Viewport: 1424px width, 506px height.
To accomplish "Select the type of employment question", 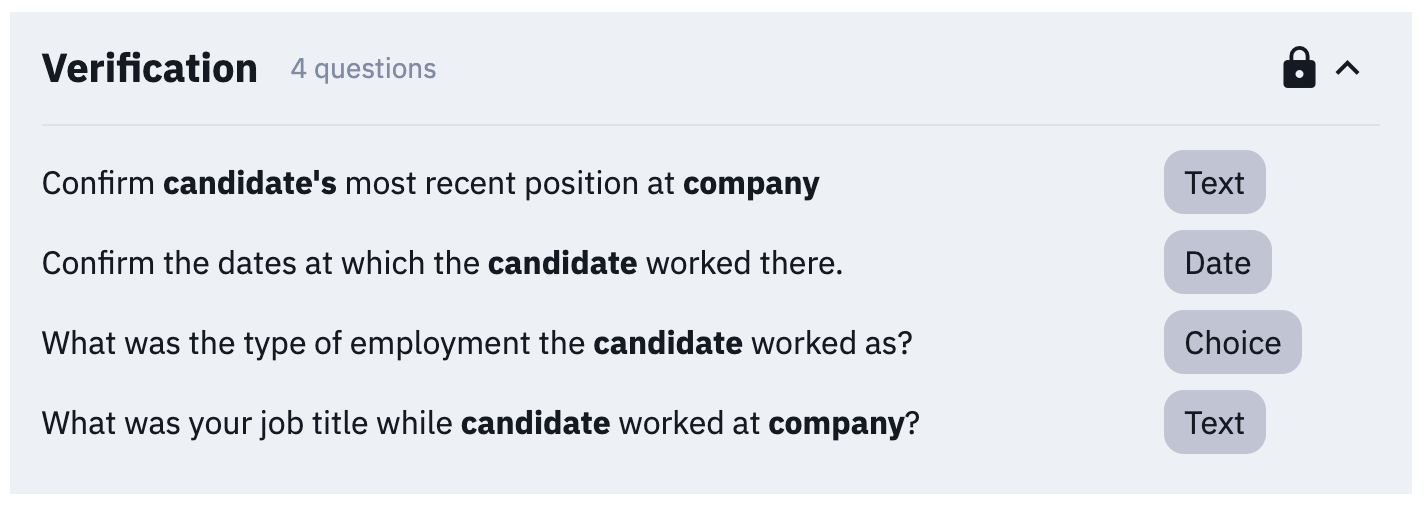I will click(477, 344).
